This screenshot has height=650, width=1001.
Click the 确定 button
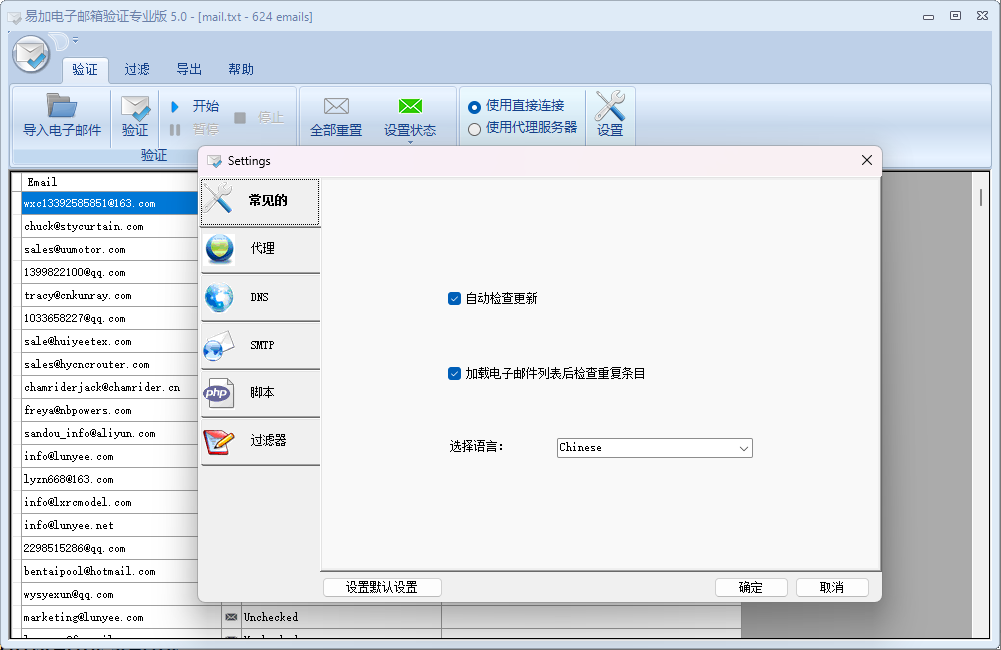pos(751,587)
